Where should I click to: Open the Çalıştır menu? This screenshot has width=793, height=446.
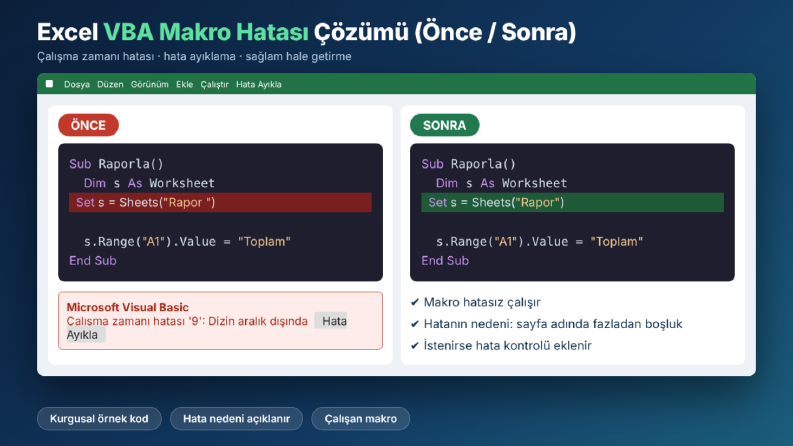coord(214,84)
